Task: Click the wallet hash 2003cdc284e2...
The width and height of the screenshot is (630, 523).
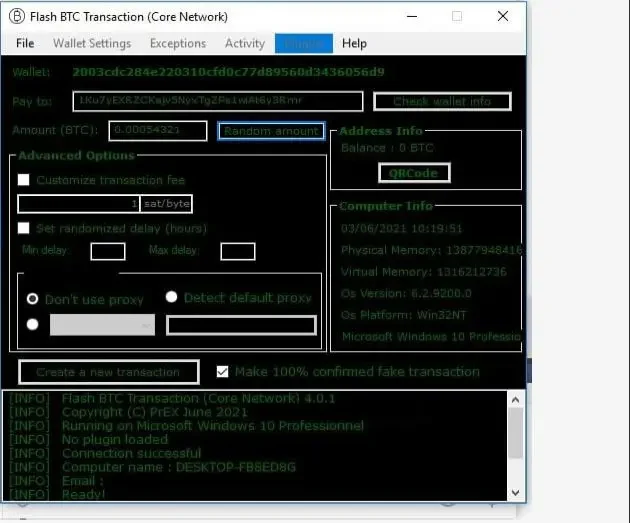Action: tap(228, 72)
